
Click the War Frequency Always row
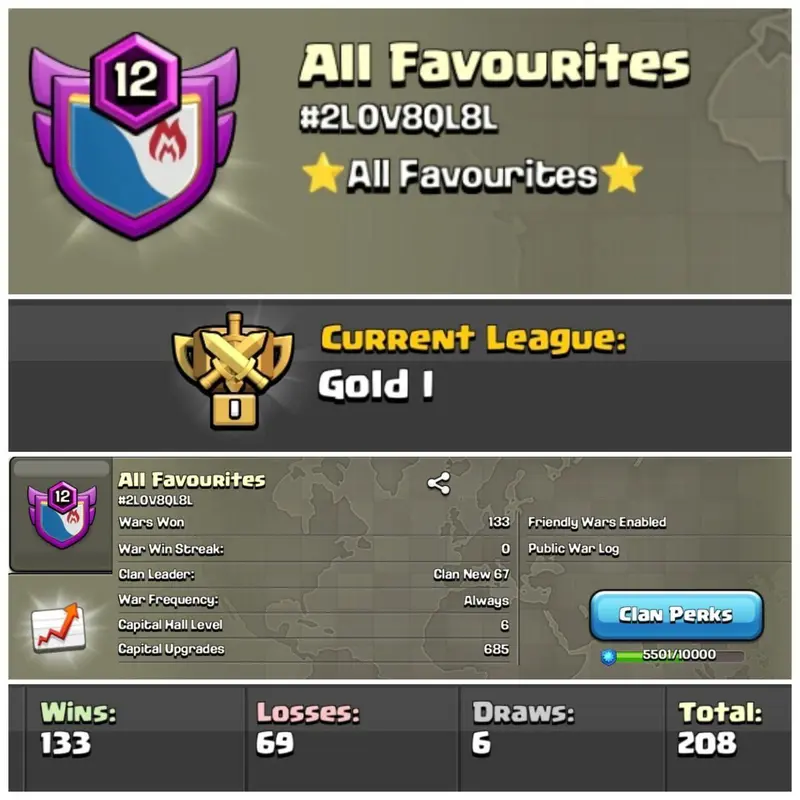pyautogui.click(x=314, y=600)
